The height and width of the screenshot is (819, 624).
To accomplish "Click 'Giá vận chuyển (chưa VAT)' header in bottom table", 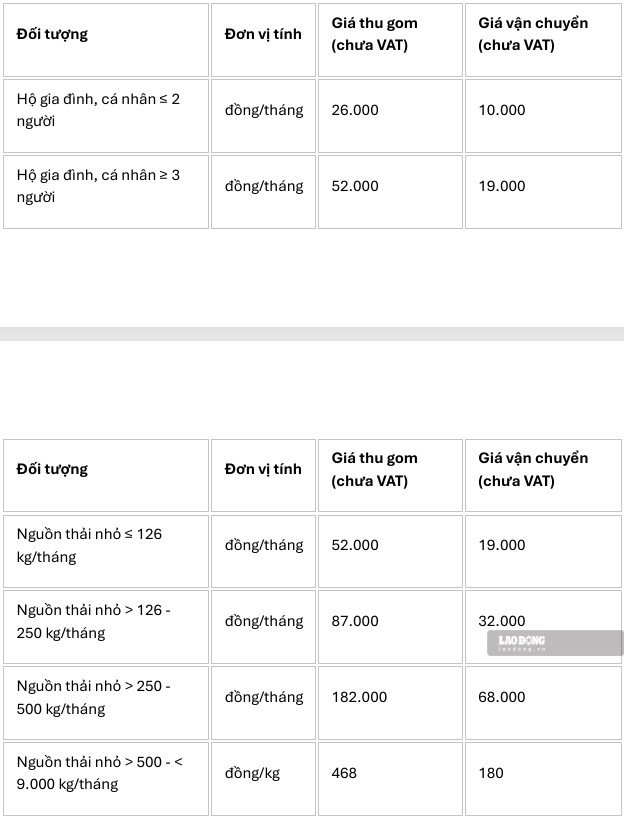I will tap(543, 475).
